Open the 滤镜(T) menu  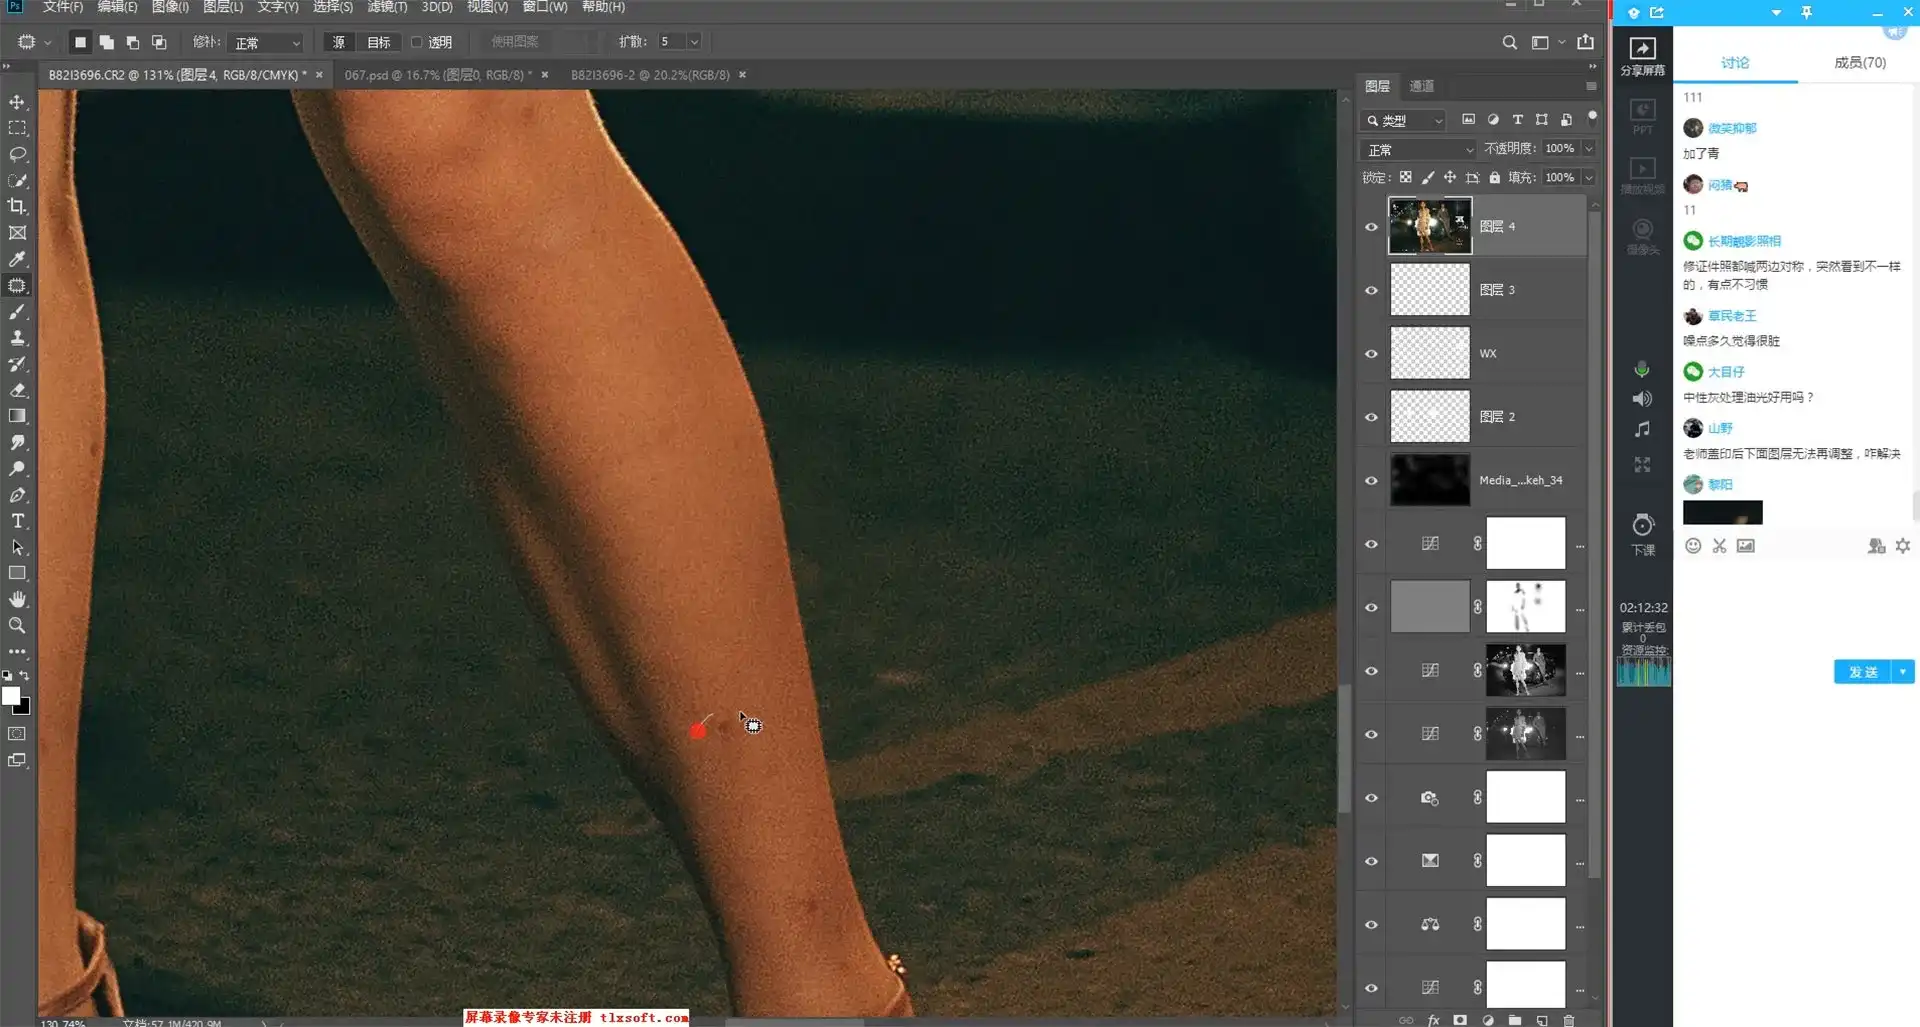pyautogui.click(x=387, y=7)
